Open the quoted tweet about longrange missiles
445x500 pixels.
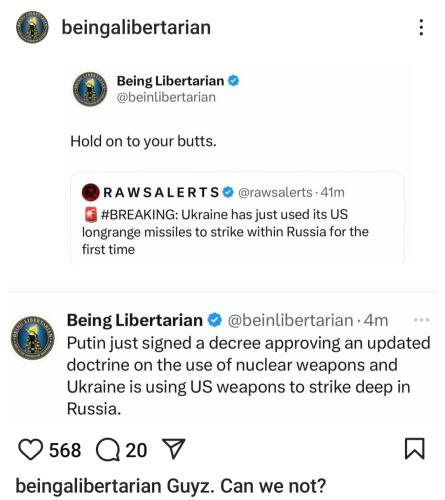coord(237,218)
